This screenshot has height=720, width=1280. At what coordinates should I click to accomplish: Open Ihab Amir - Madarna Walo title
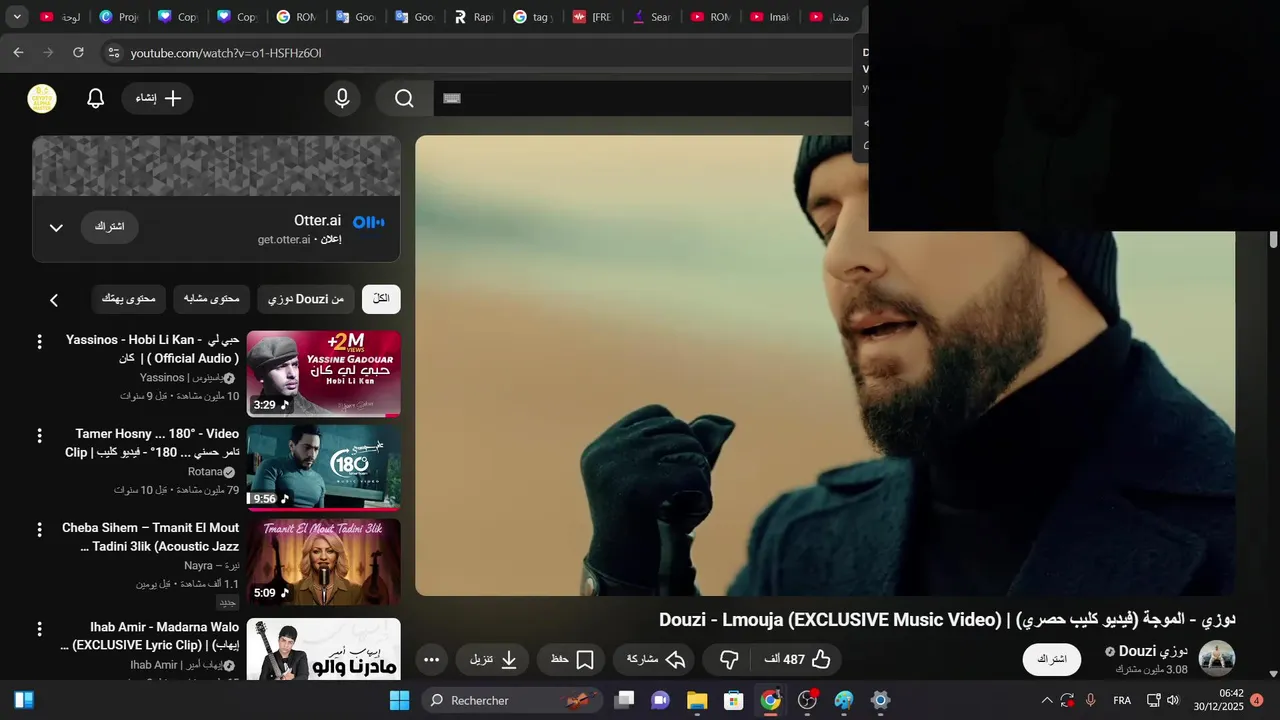(x=150, y=636)
